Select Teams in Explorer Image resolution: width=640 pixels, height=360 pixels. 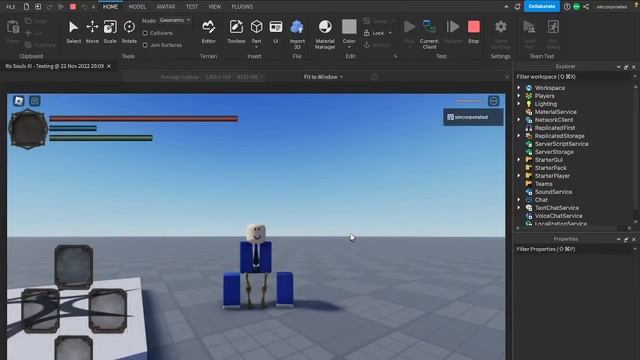(x=543, y=184)
